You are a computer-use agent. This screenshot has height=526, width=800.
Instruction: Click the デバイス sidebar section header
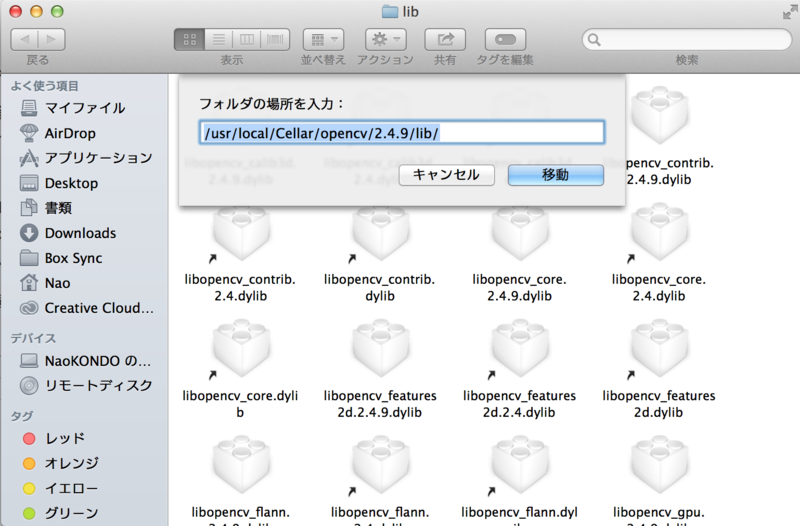coord(33,338)
